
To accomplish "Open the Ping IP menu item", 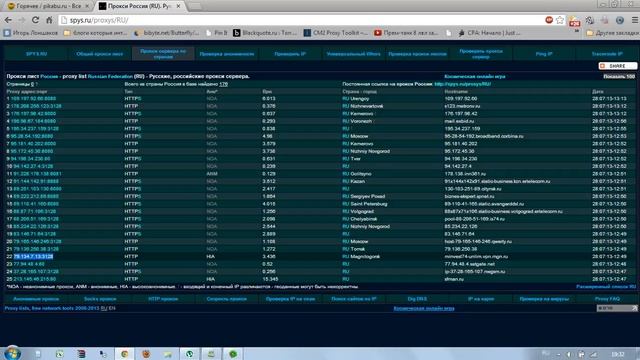I will [544, 54].
